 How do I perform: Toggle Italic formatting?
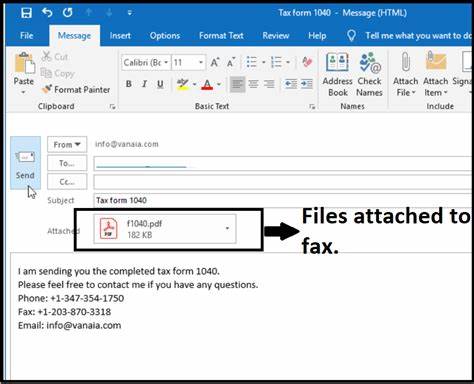[144, 84]
